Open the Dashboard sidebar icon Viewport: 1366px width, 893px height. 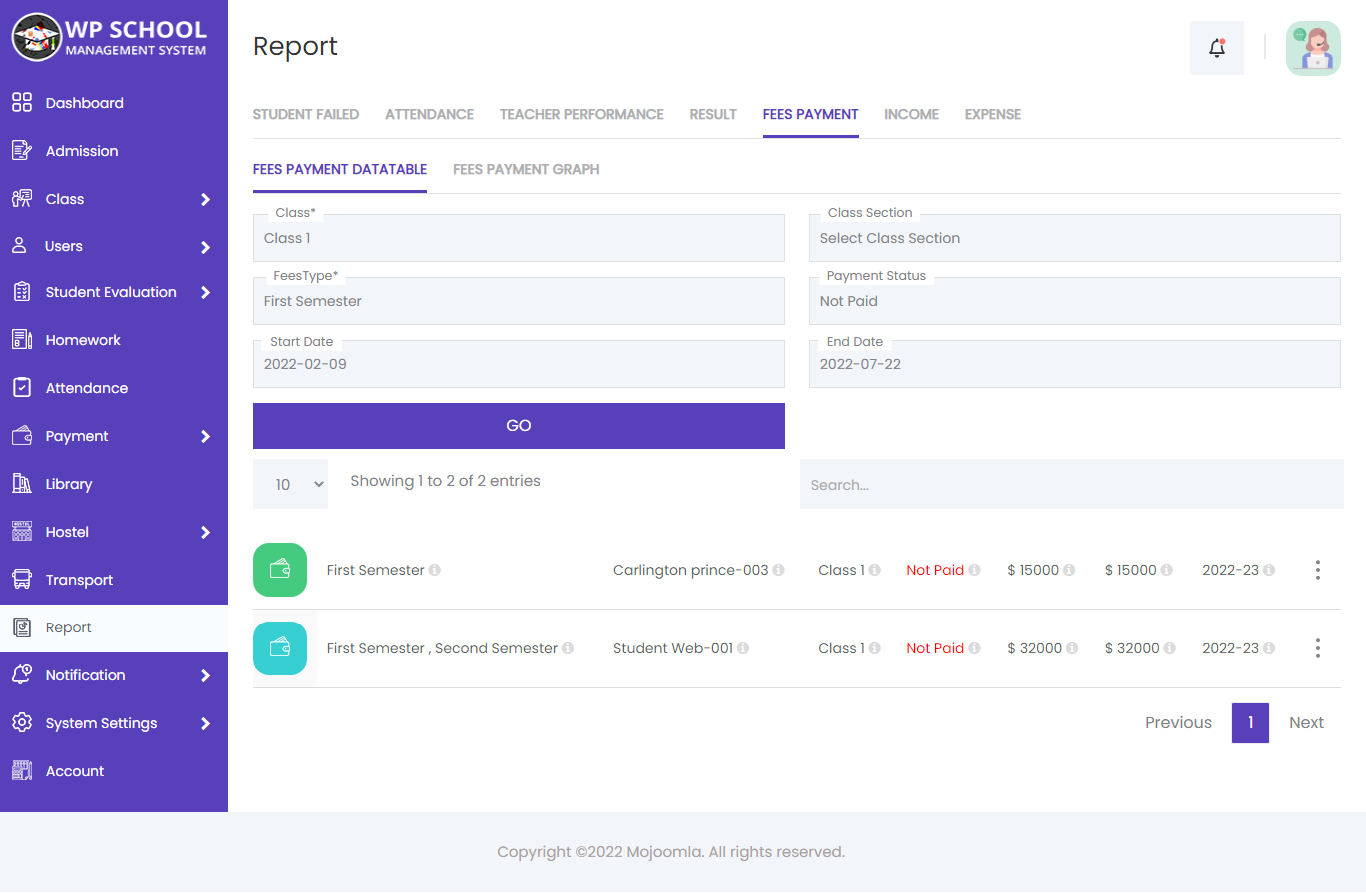point(22,103)
